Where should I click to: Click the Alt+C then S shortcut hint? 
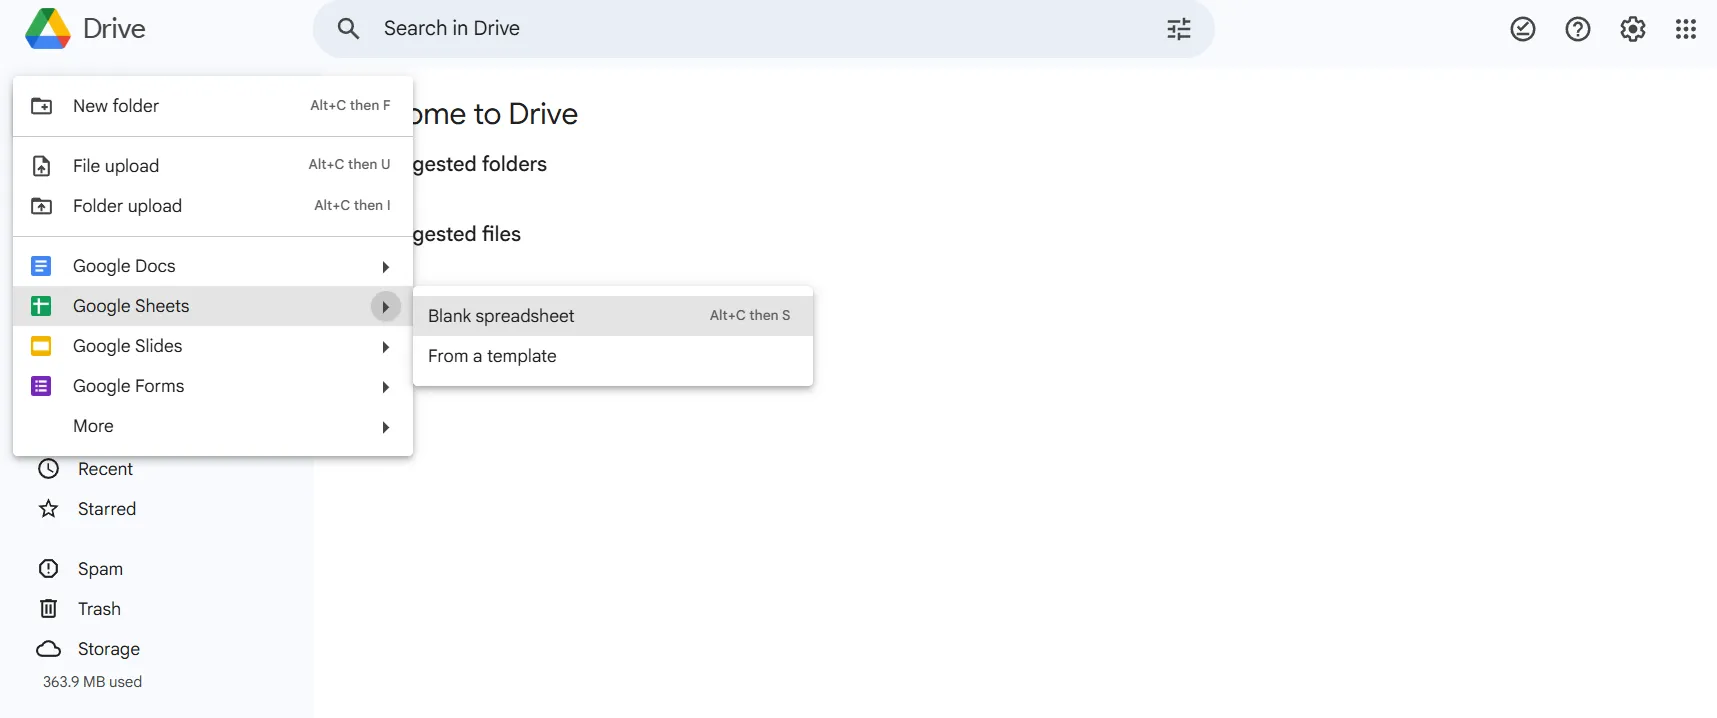(x=750, y=315)
